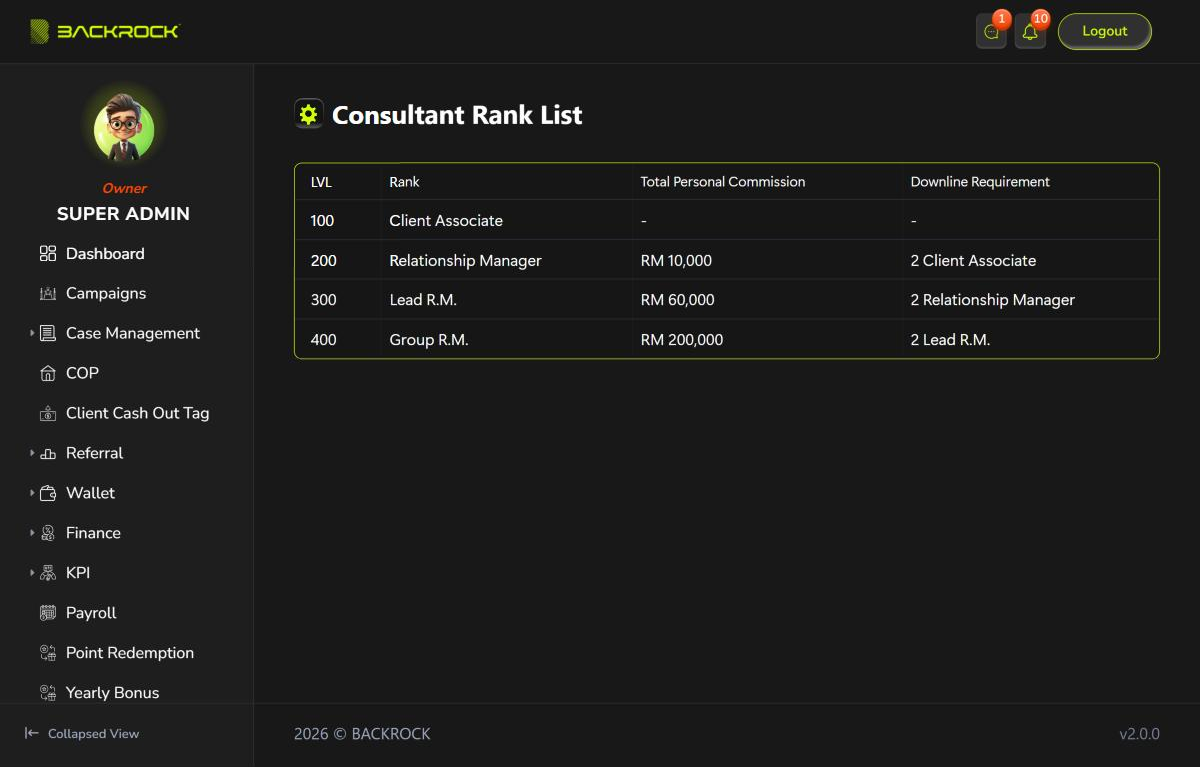The image size is (1200, 767).
Task: Open the notifications bell icon
Action: [1030, 32]
